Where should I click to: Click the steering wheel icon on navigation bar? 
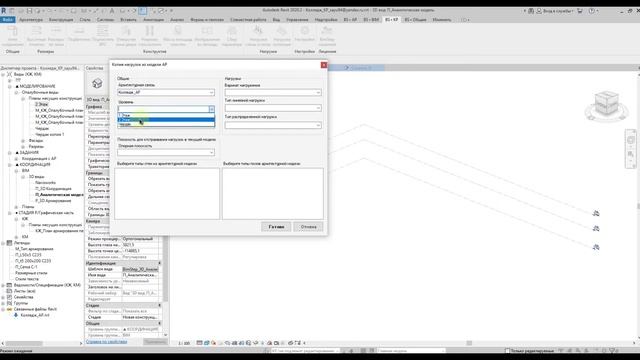click(x=631, y=140)
